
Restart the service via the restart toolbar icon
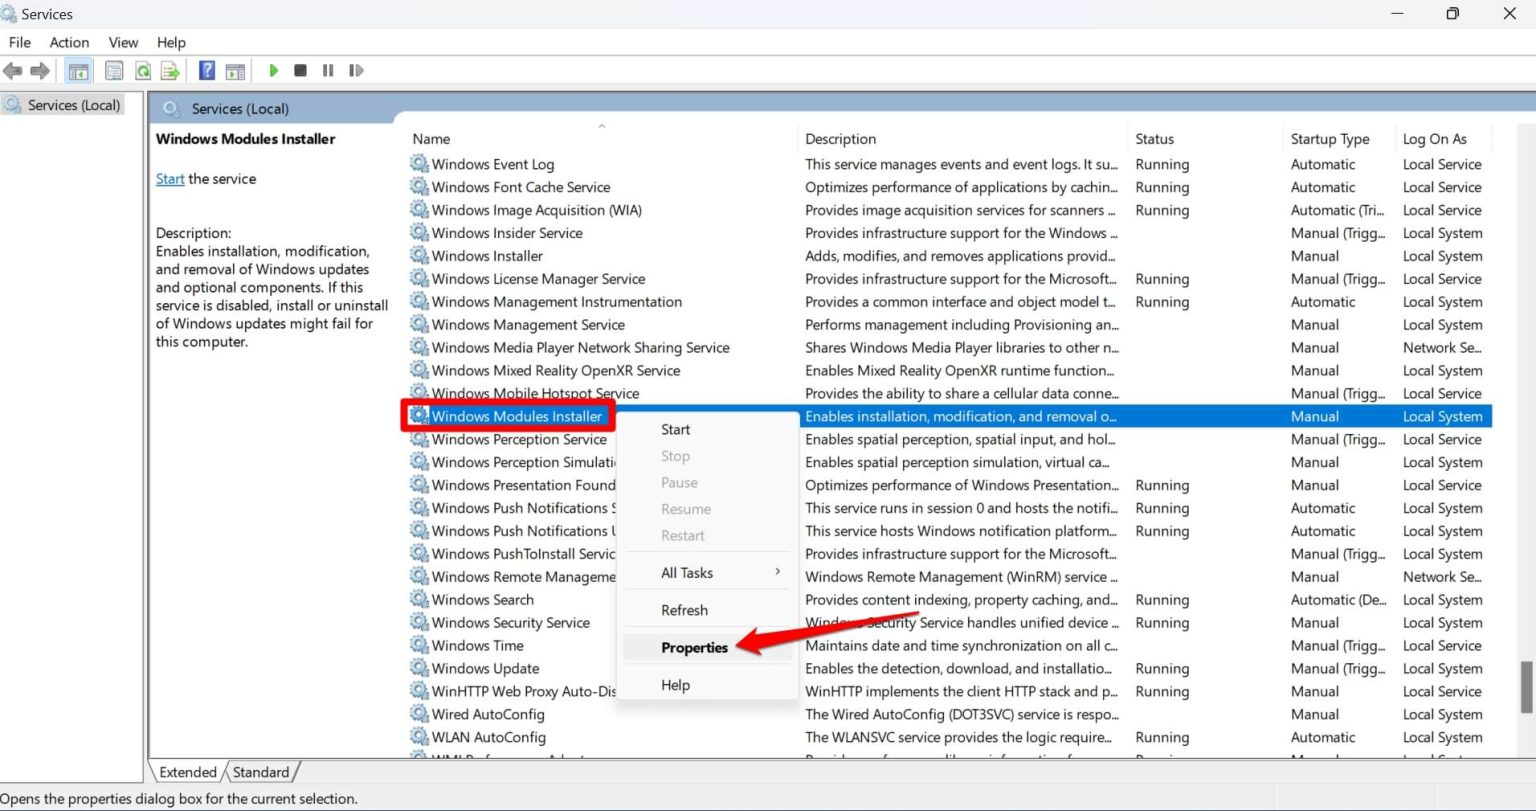click(355, 70)
